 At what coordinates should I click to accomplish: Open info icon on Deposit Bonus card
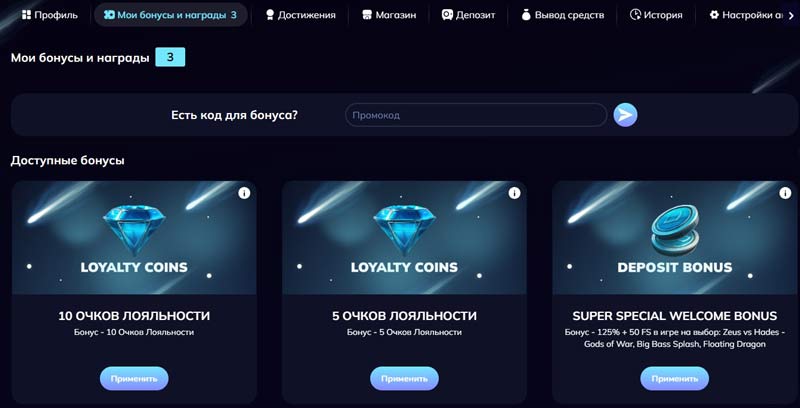[x=784, y=193]
